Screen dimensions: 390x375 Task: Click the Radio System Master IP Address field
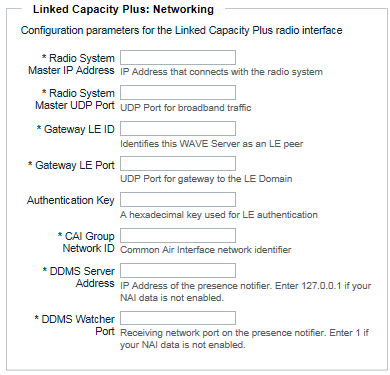(178, 58)
